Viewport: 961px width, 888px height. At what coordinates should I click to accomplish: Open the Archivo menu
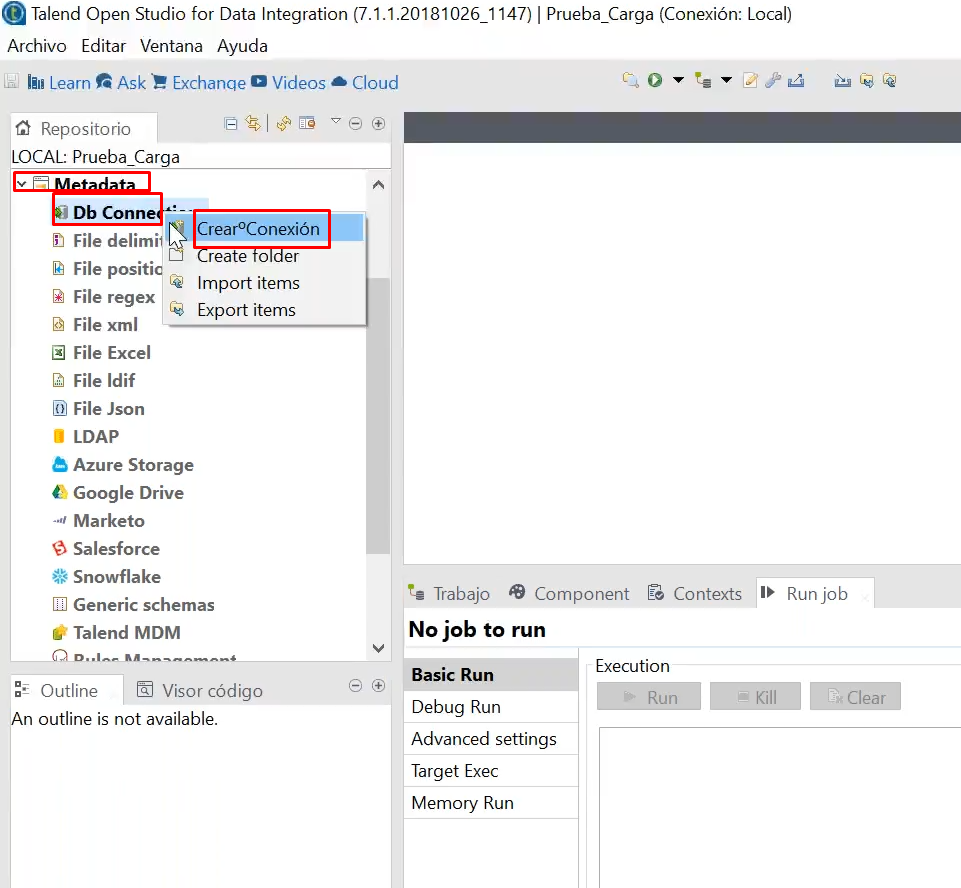(x=37, y=46)
